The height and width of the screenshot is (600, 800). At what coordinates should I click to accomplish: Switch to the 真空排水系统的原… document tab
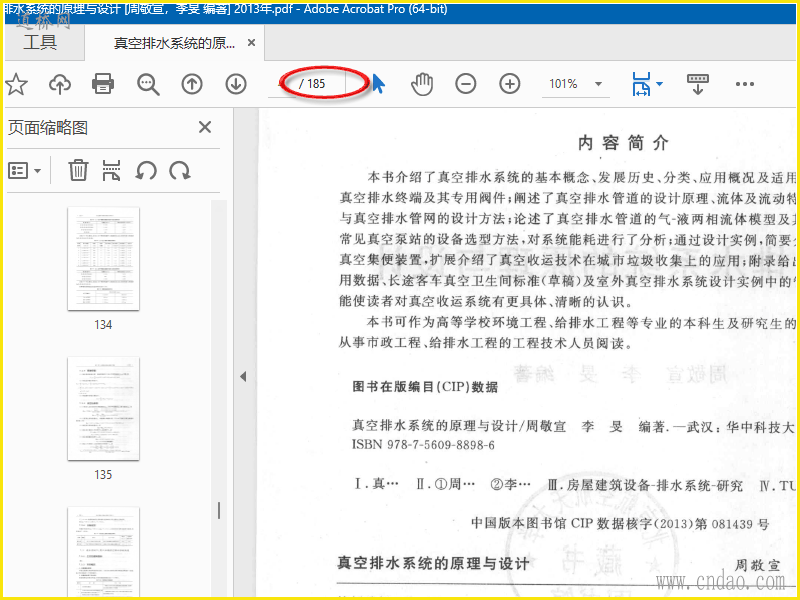tap(174, 43)
